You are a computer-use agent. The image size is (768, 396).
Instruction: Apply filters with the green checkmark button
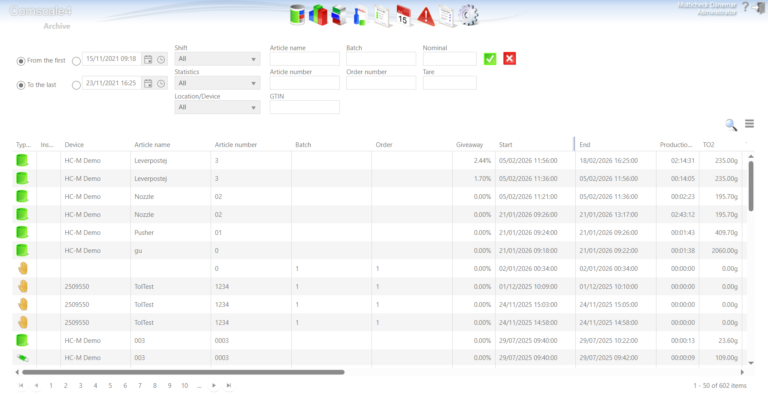[x=490, y=59]
